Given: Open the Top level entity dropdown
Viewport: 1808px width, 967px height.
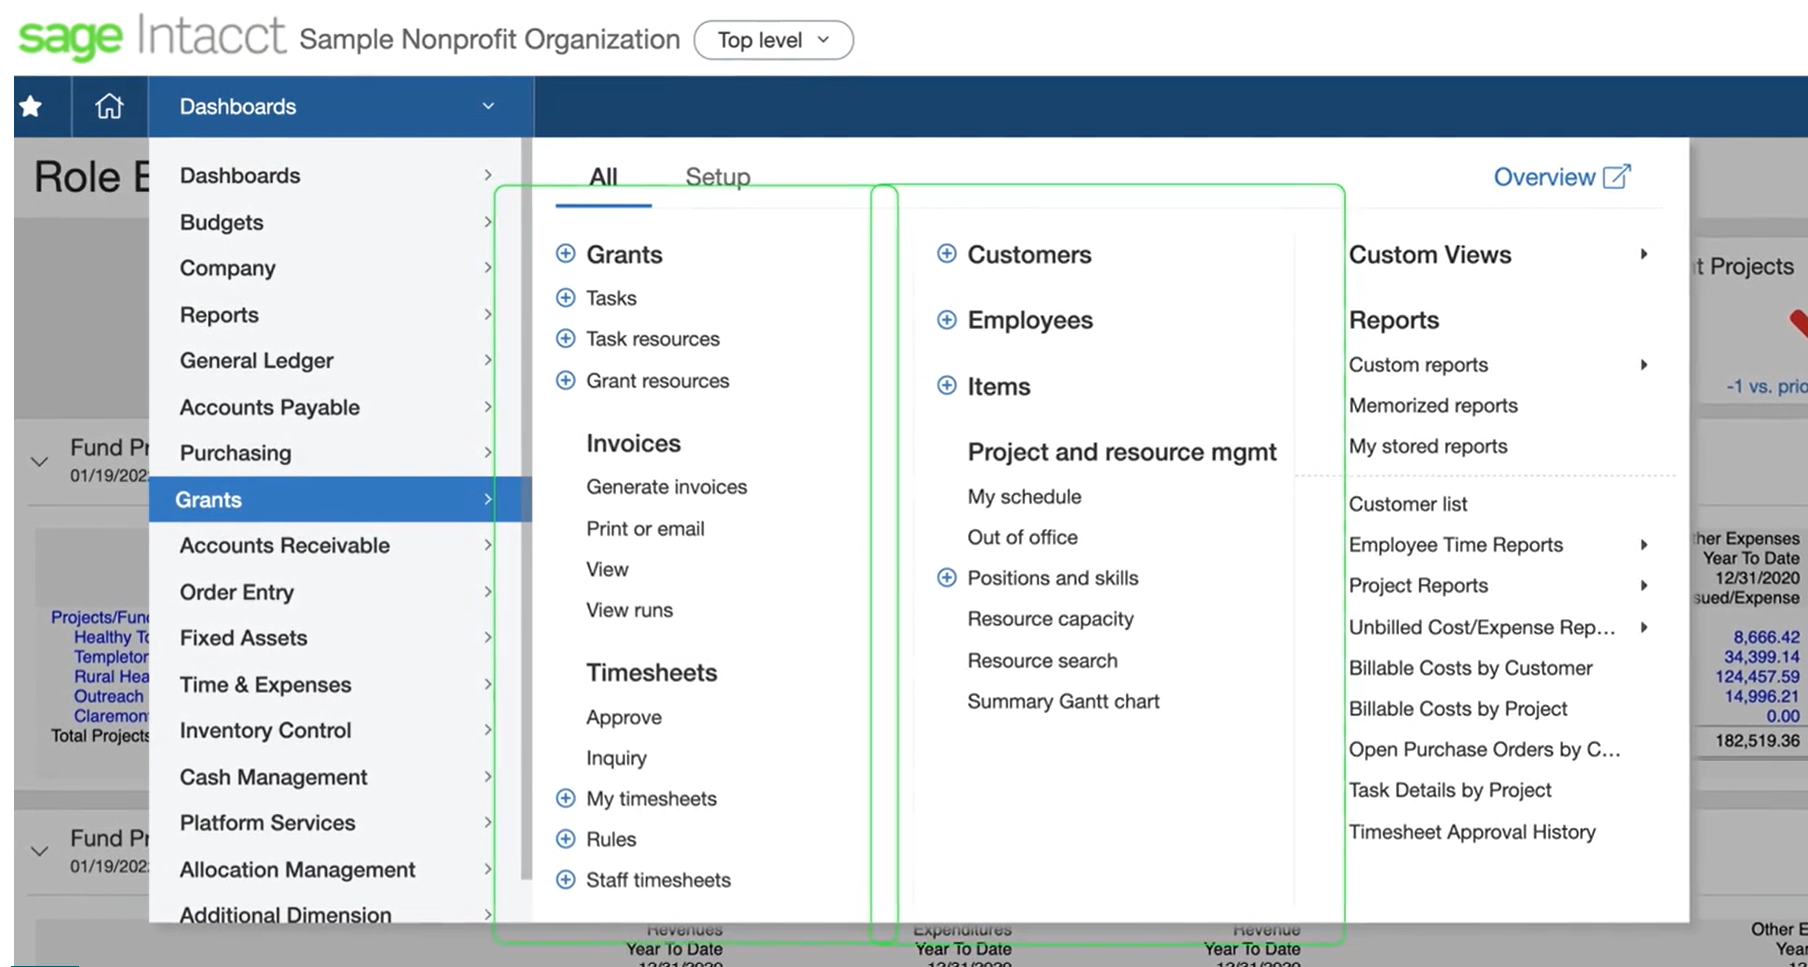Looking at the screenshot, I should [773, 40].
